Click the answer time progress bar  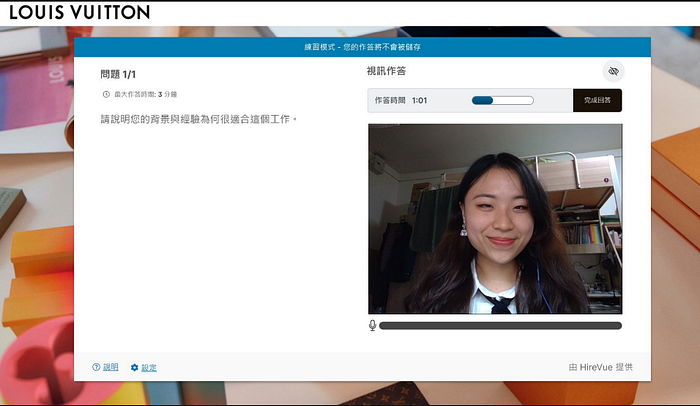click(503, 100)
